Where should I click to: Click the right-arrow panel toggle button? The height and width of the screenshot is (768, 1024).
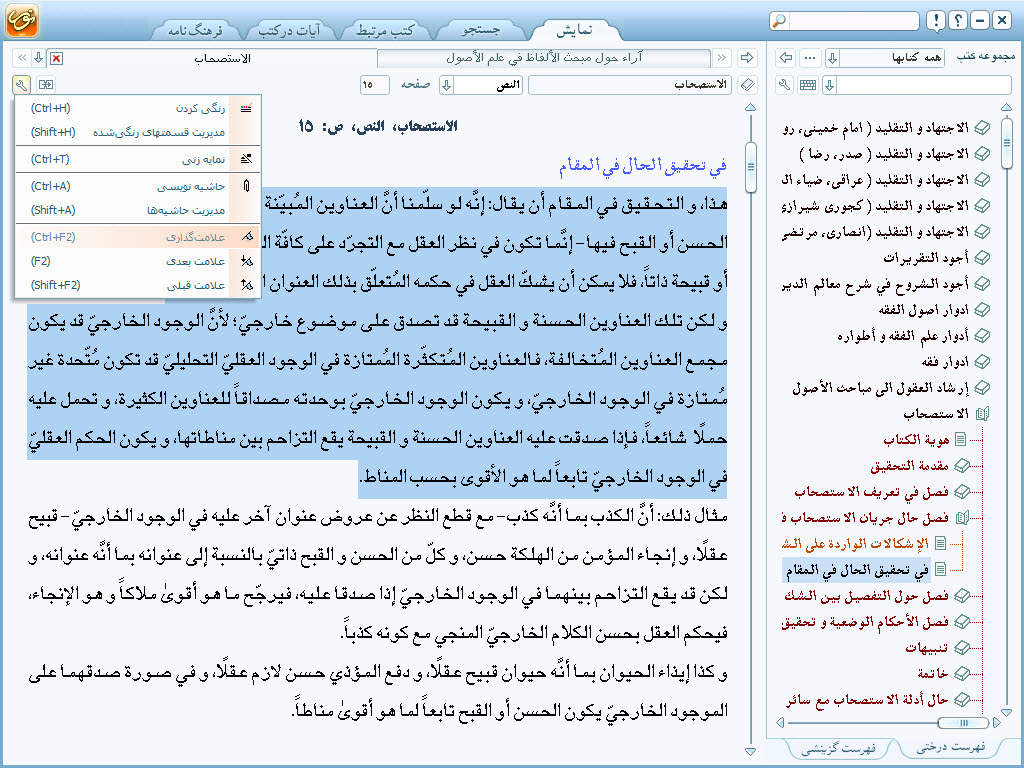tap(746, 58)
